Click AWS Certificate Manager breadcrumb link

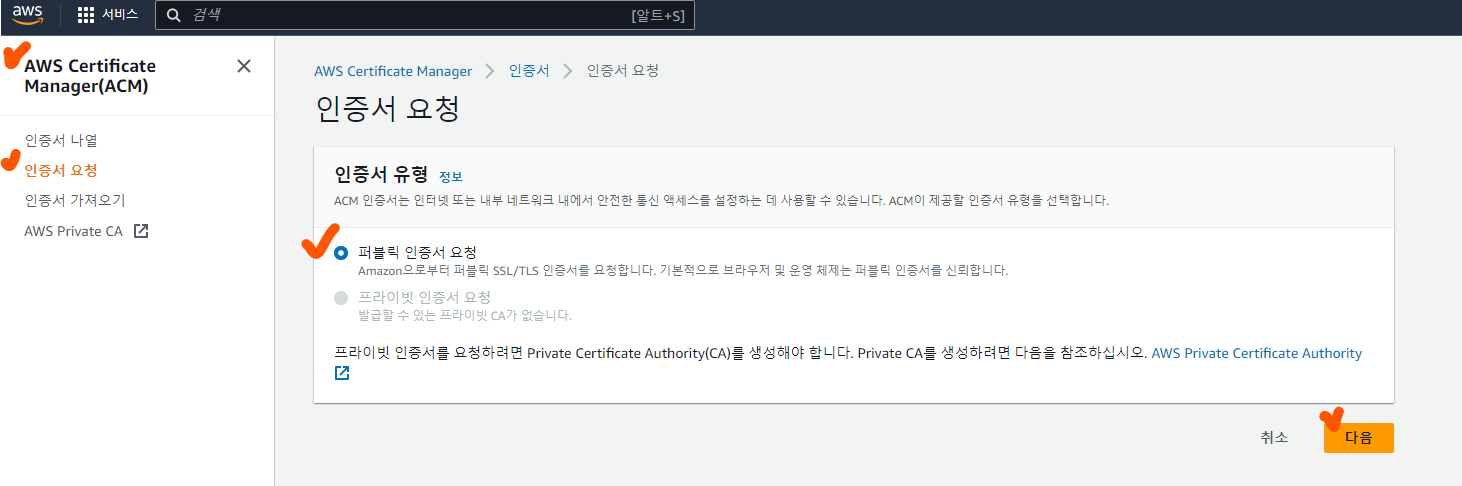click(x=392, y=71)
